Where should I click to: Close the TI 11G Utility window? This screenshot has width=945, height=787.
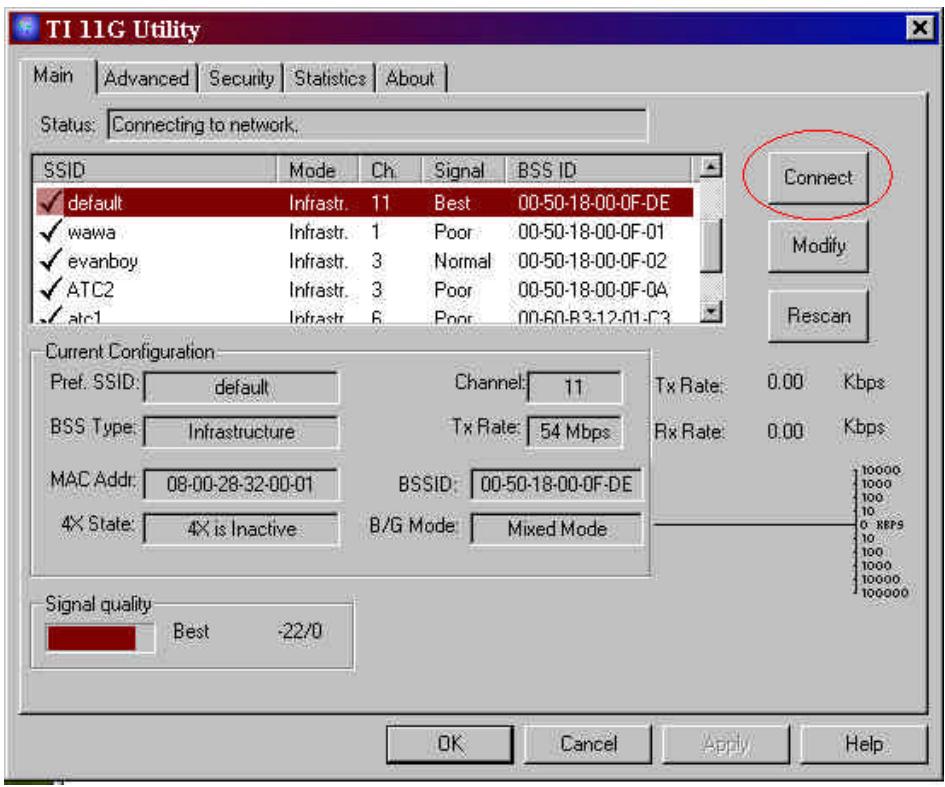(920, 27)
